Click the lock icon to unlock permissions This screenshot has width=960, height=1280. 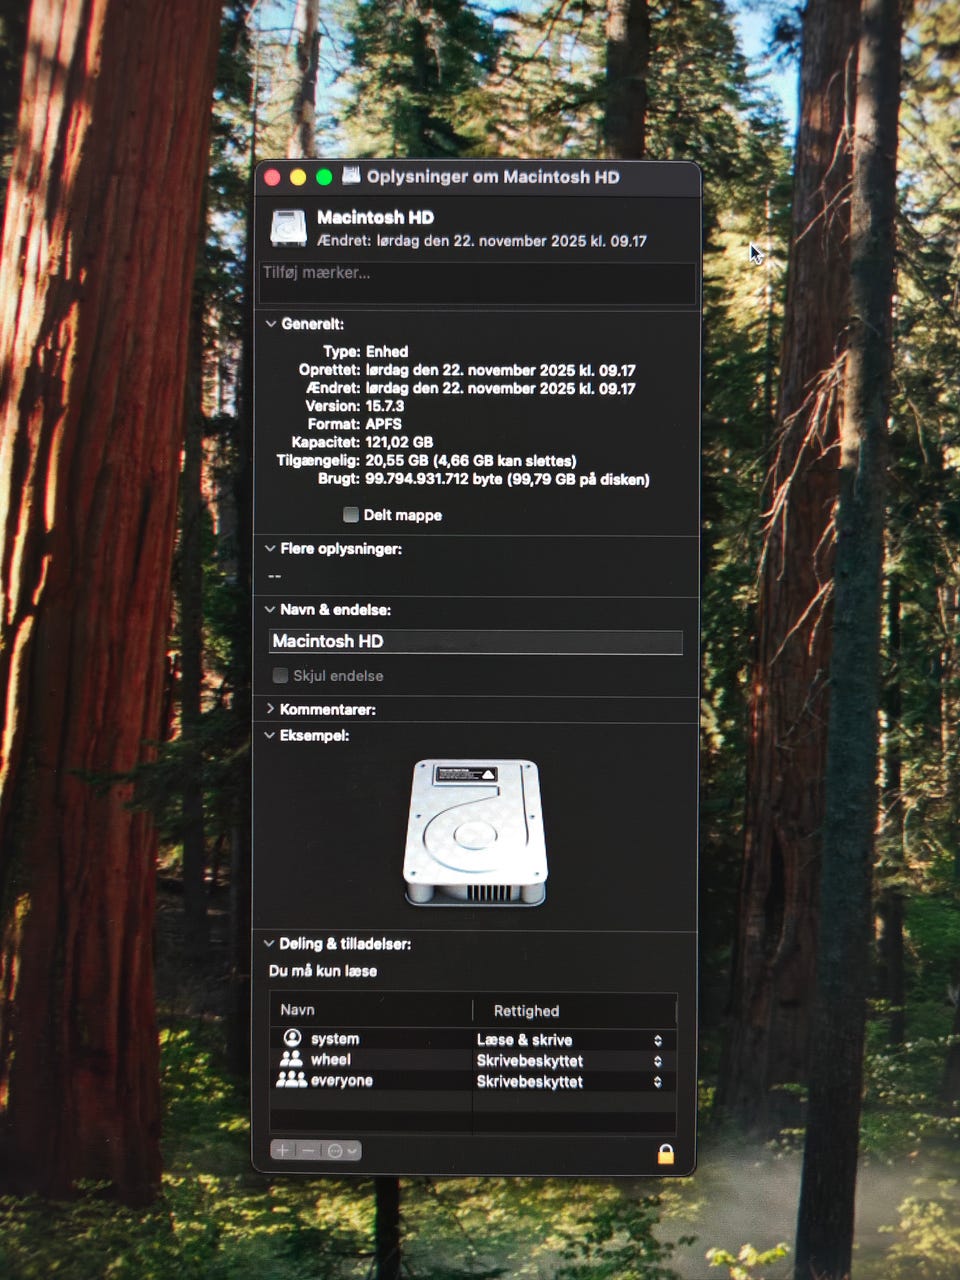coord(665,1154)
